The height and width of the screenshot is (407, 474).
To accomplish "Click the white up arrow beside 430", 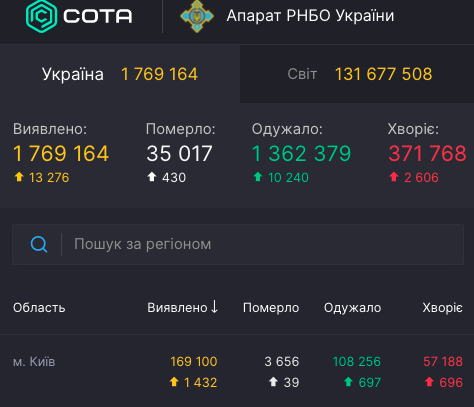I will click(152, 177).
